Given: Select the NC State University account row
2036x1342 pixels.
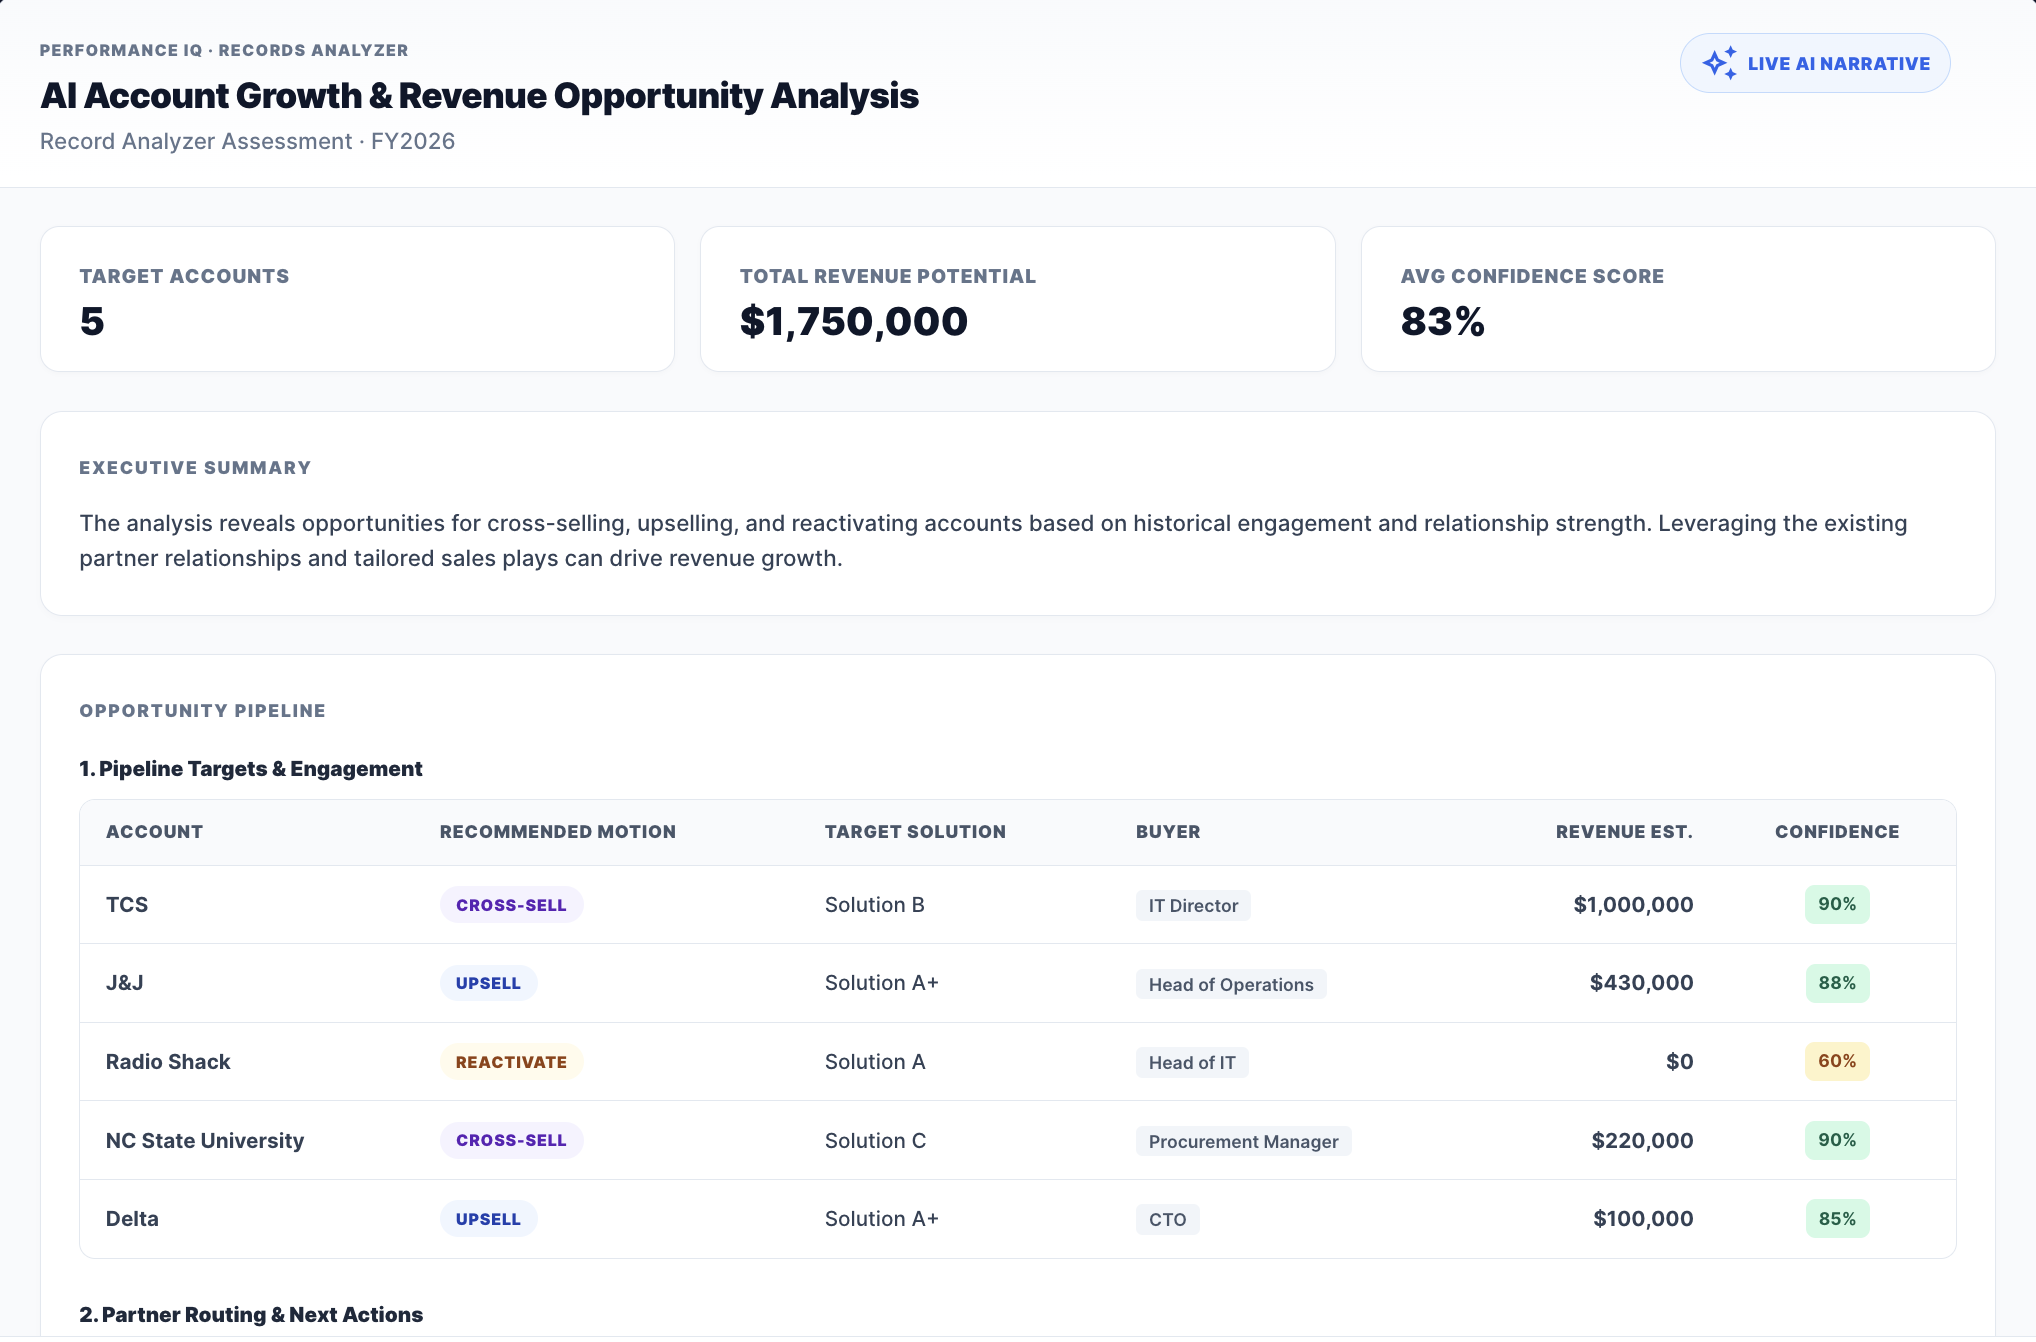Looking at the screenshot, I should click(x=1018, y=1141).
